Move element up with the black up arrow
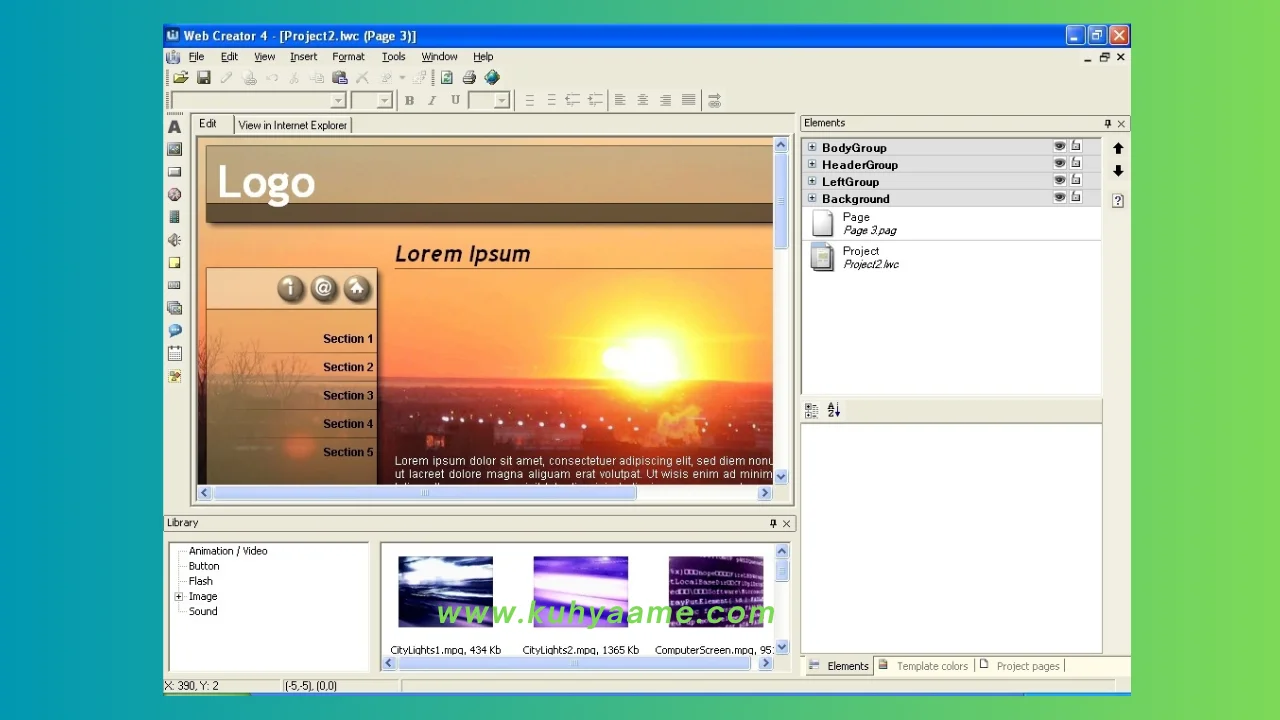Screen dimensions: 1280x720 (1118, 148)
